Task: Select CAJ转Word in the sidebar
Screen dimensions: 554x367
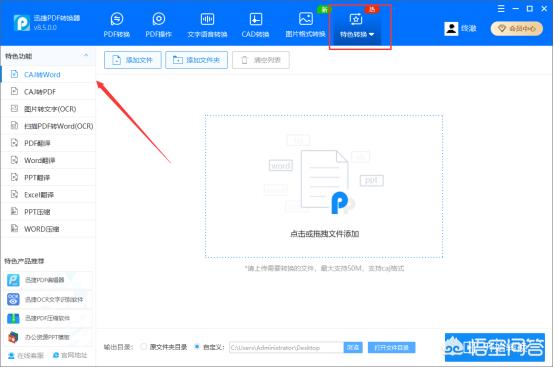Action: click(x=48, y=75)
